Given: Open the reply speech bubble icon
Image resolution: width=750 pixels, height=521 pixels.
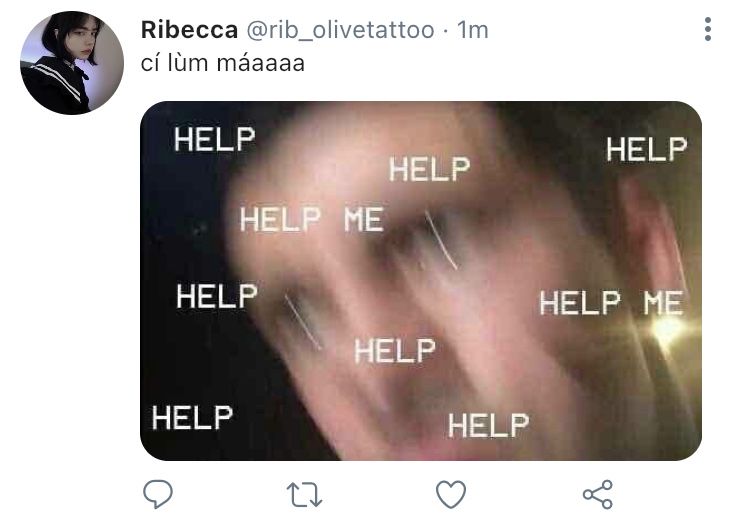Looking at the screenshot, I should point(158,494).
